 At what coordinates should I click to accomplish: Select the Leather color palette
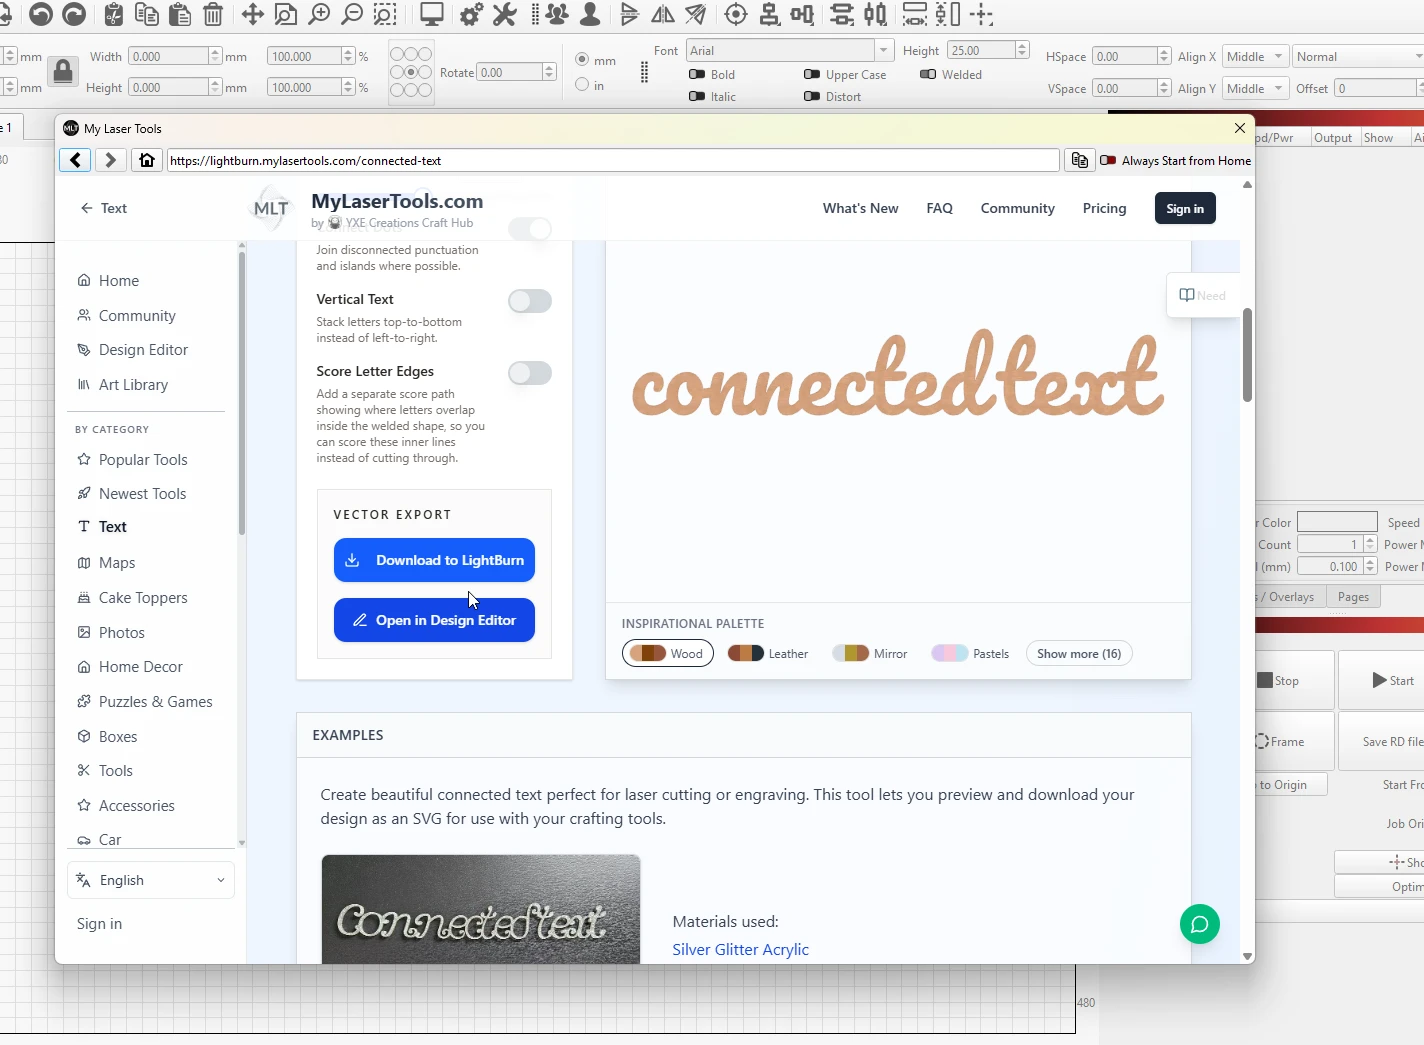[x=767, y=654]
